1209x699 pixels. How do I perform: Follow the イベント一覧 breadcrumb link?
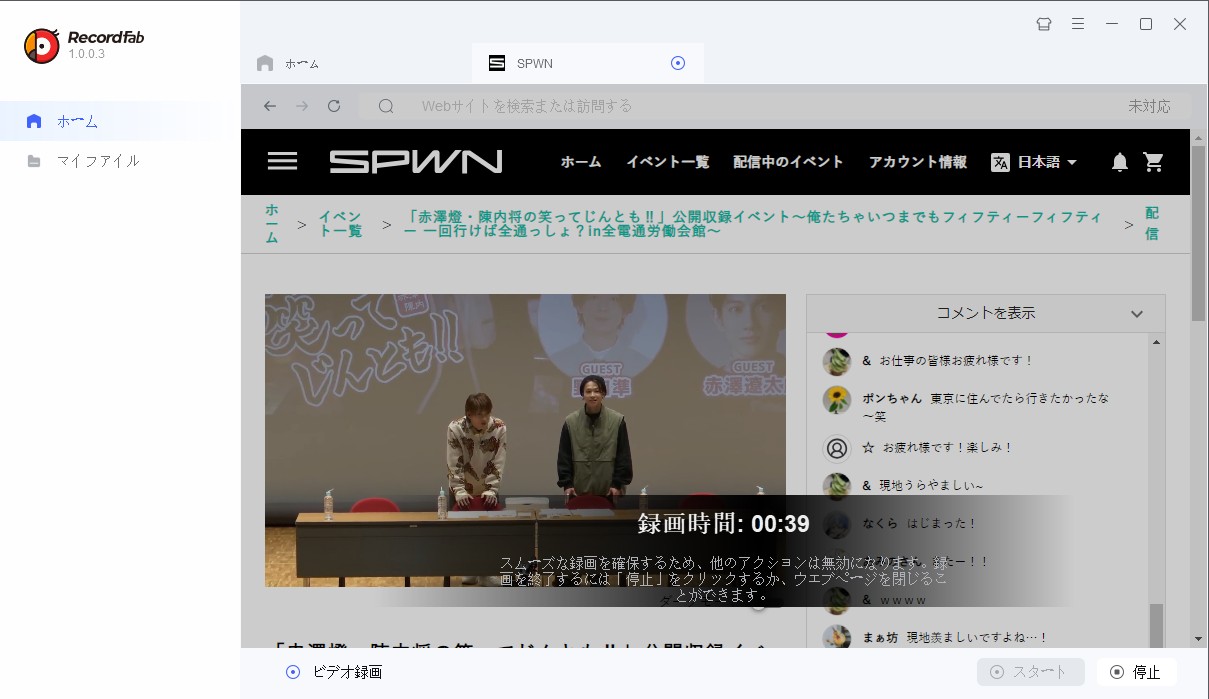(x=341, y=224)
